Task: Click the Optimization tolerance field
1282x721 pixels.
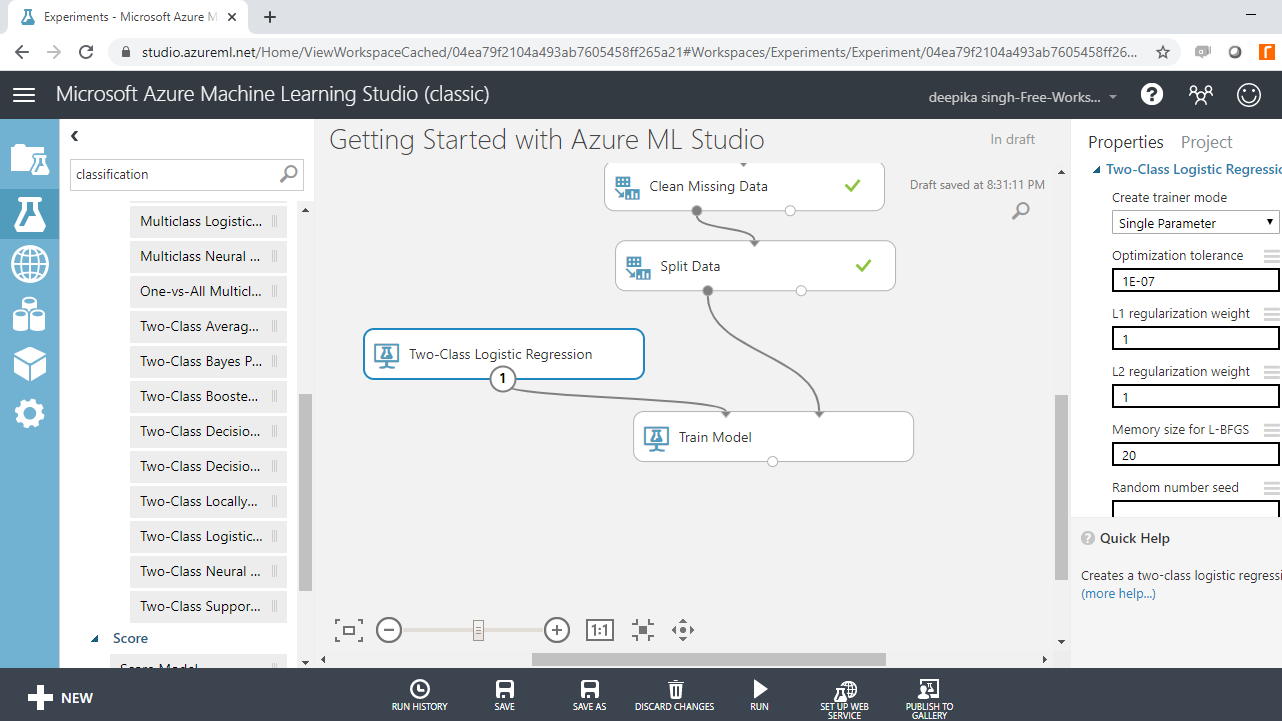Action: [x=1195, y=281]
